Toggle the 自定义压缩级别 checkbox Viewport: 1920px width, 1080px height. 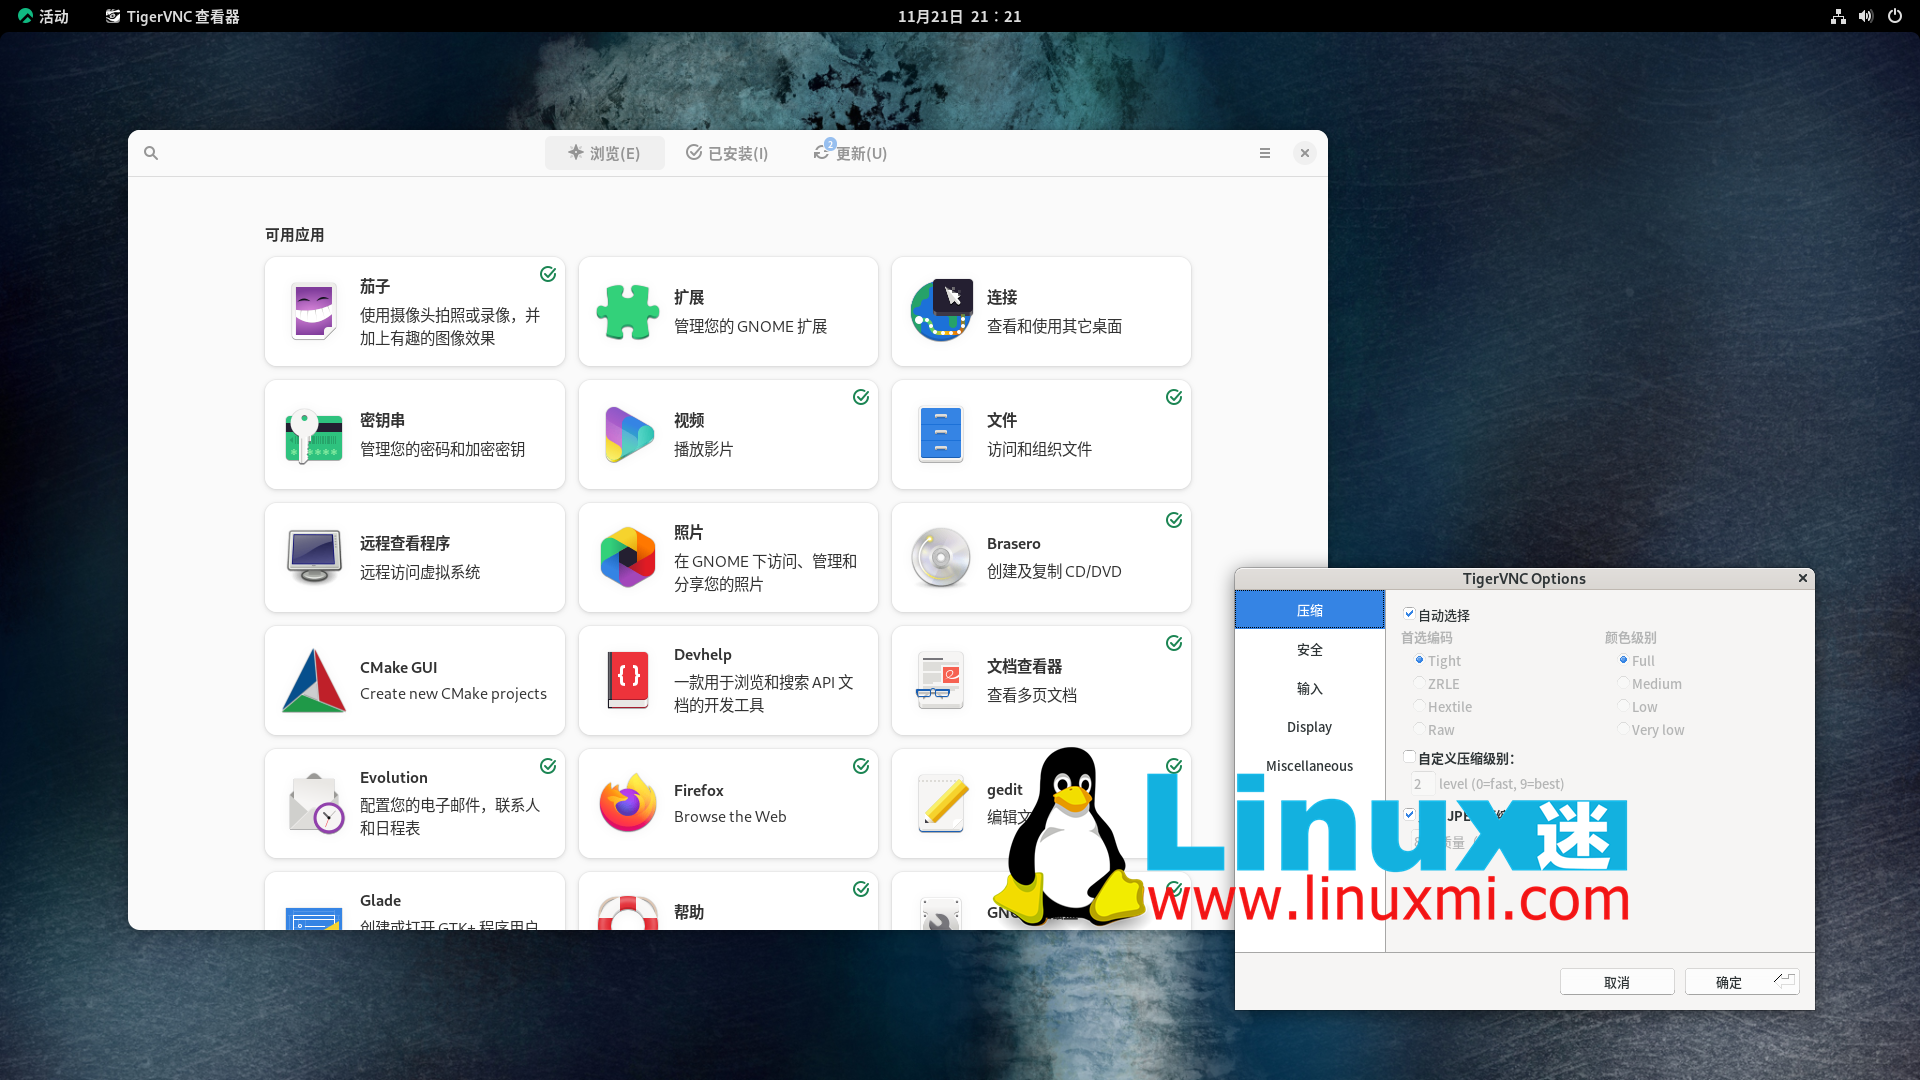(1409, 757)
